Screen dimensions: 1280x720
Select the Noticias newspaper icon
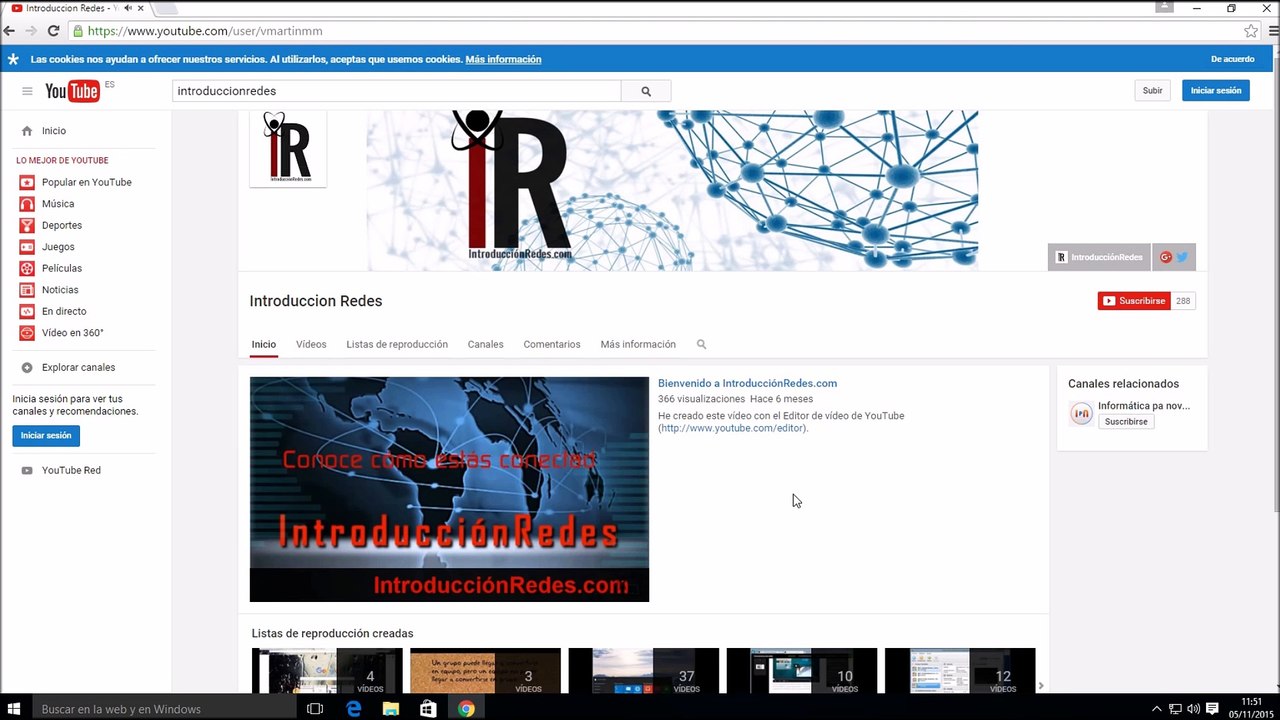tap(27, 290)
